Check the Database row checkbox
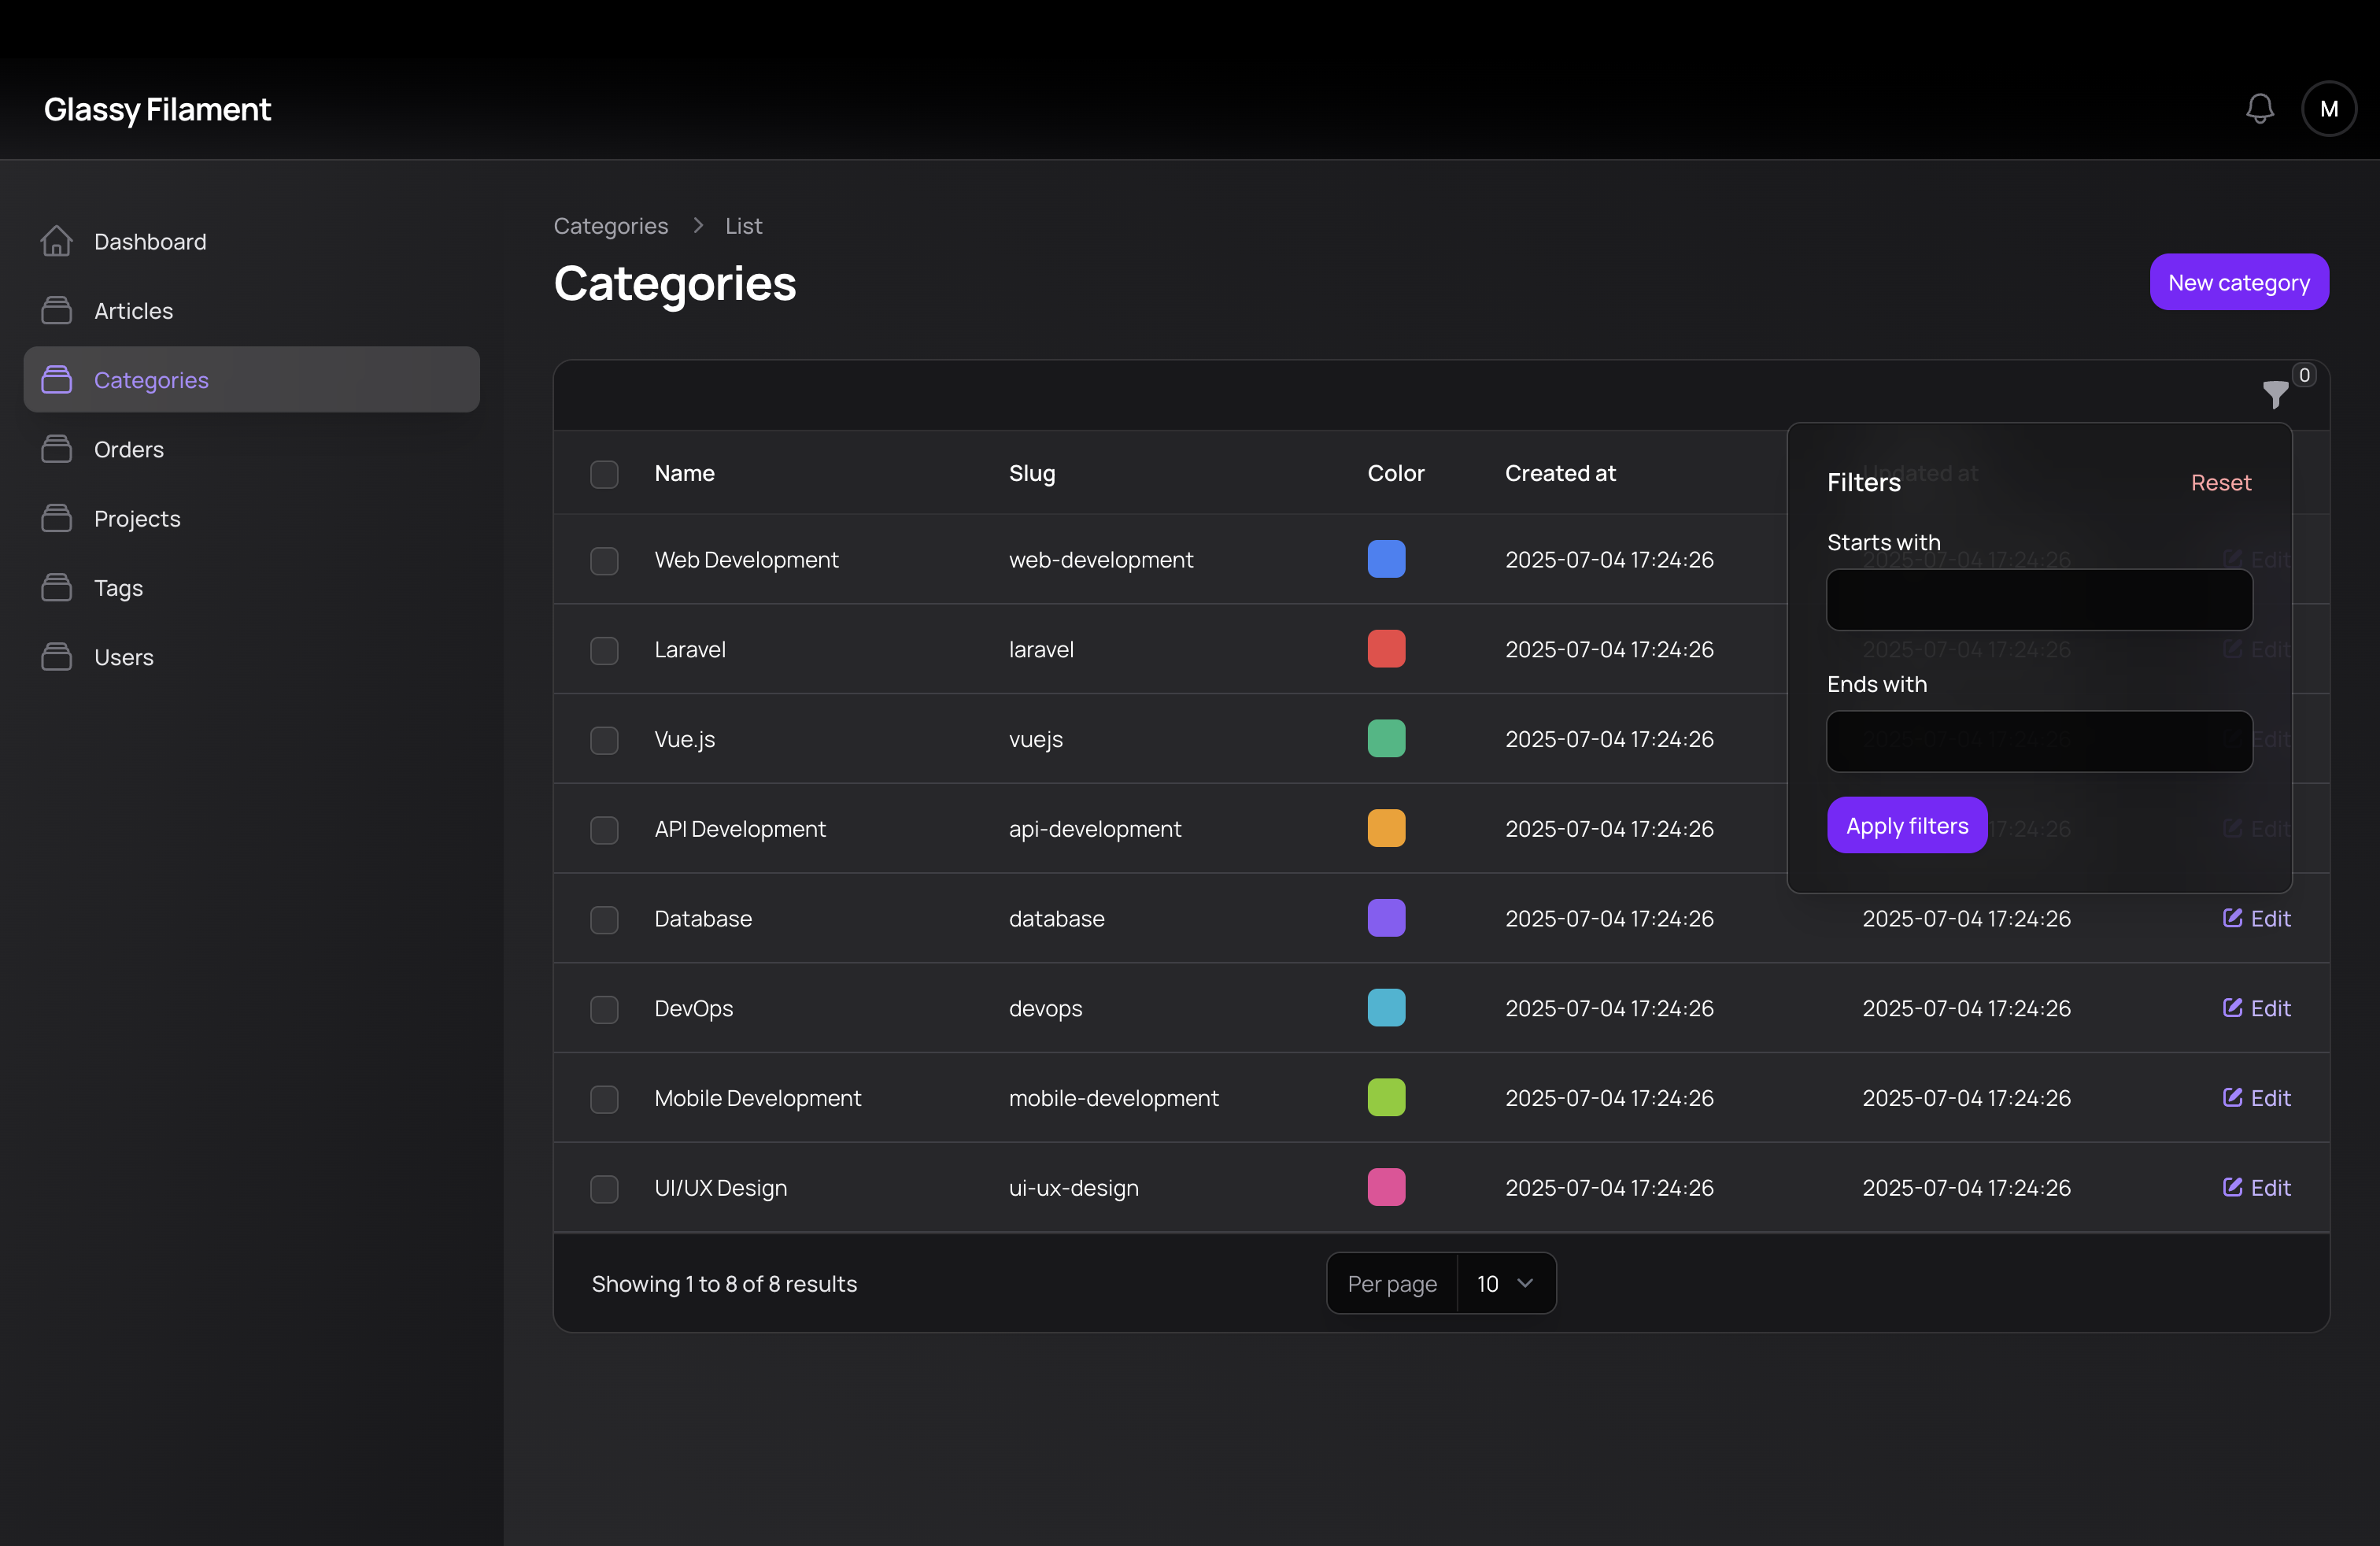Viewport: 2380px width, 1546px height. 604,920
